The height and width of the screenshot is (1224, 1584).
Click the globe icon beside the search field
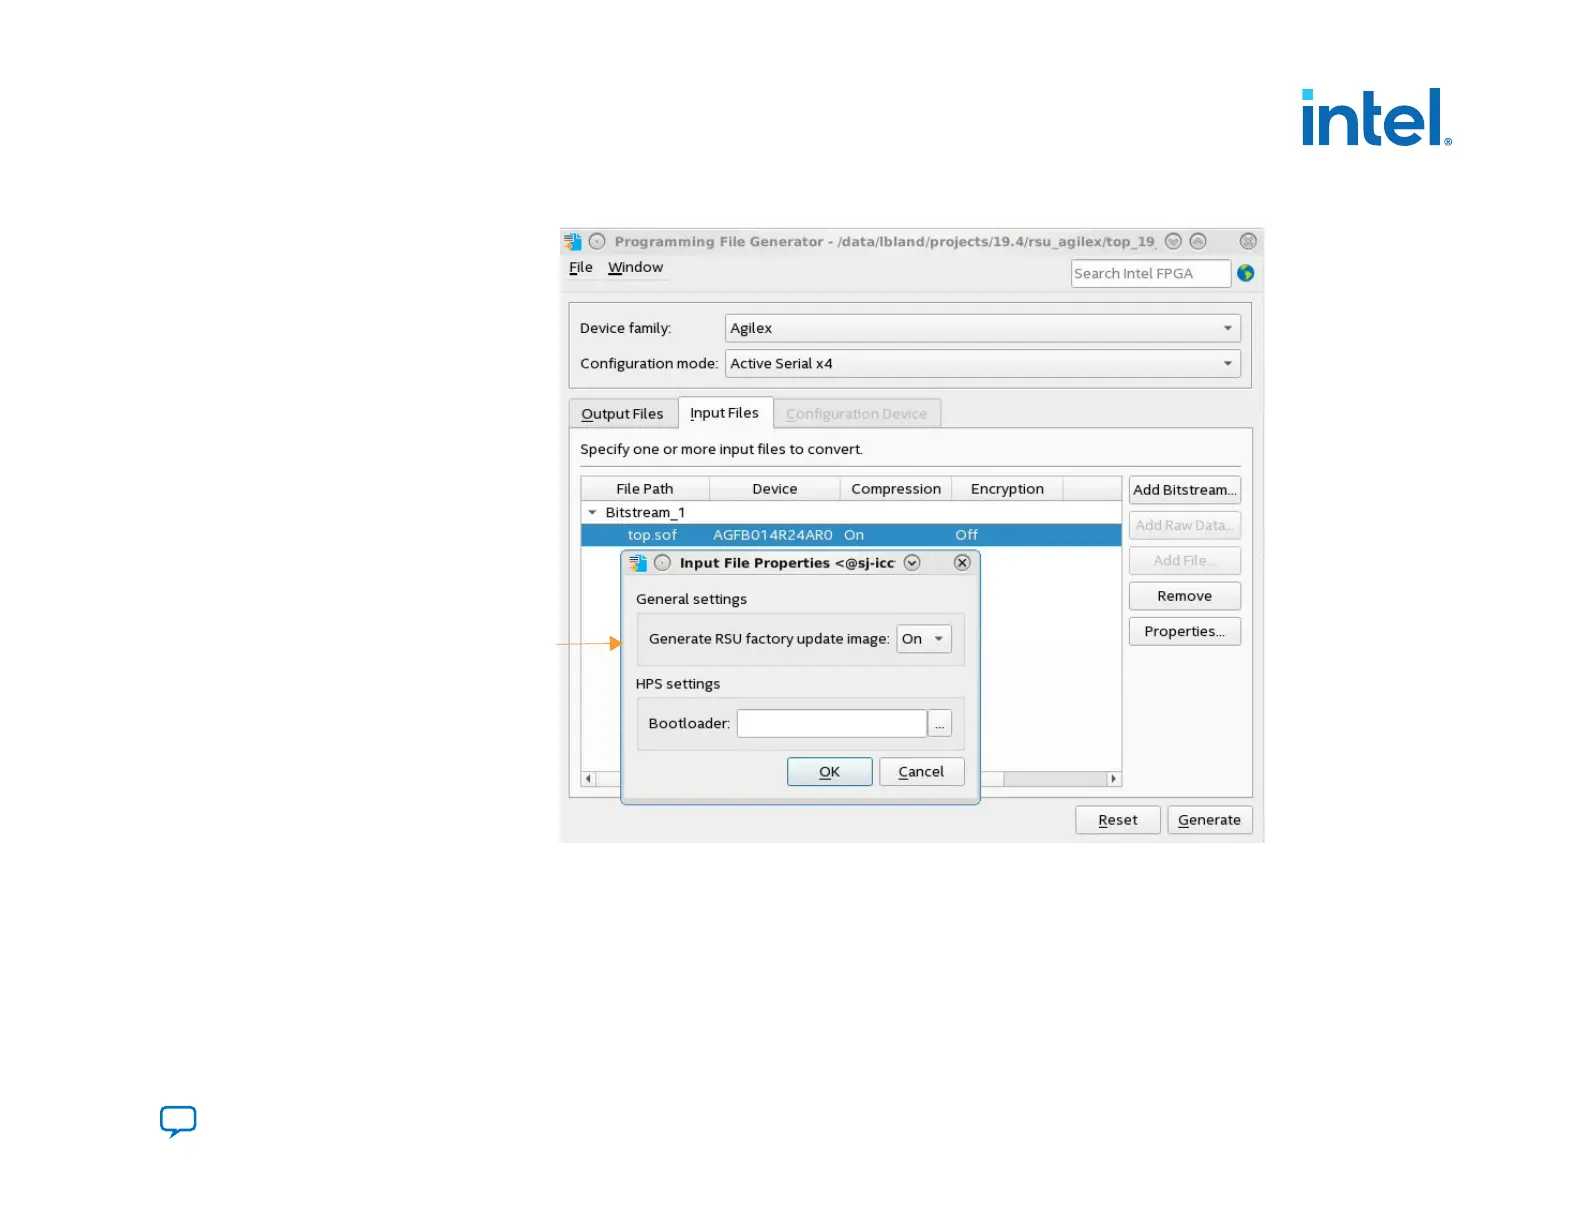click(1245, 273)
